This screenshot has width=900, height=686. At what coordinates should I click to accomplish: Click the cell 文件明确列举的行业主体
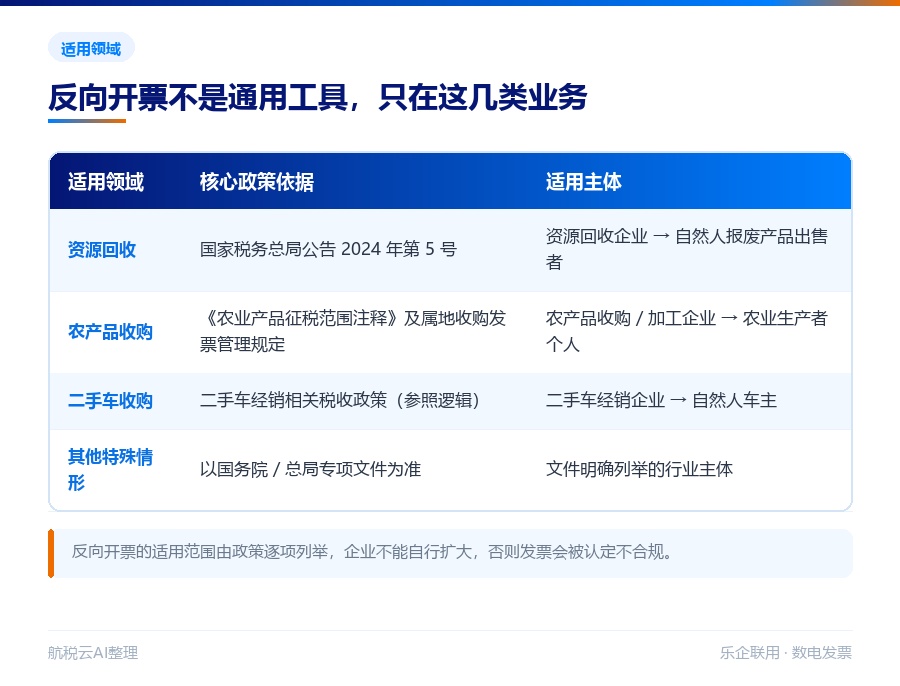639,469
